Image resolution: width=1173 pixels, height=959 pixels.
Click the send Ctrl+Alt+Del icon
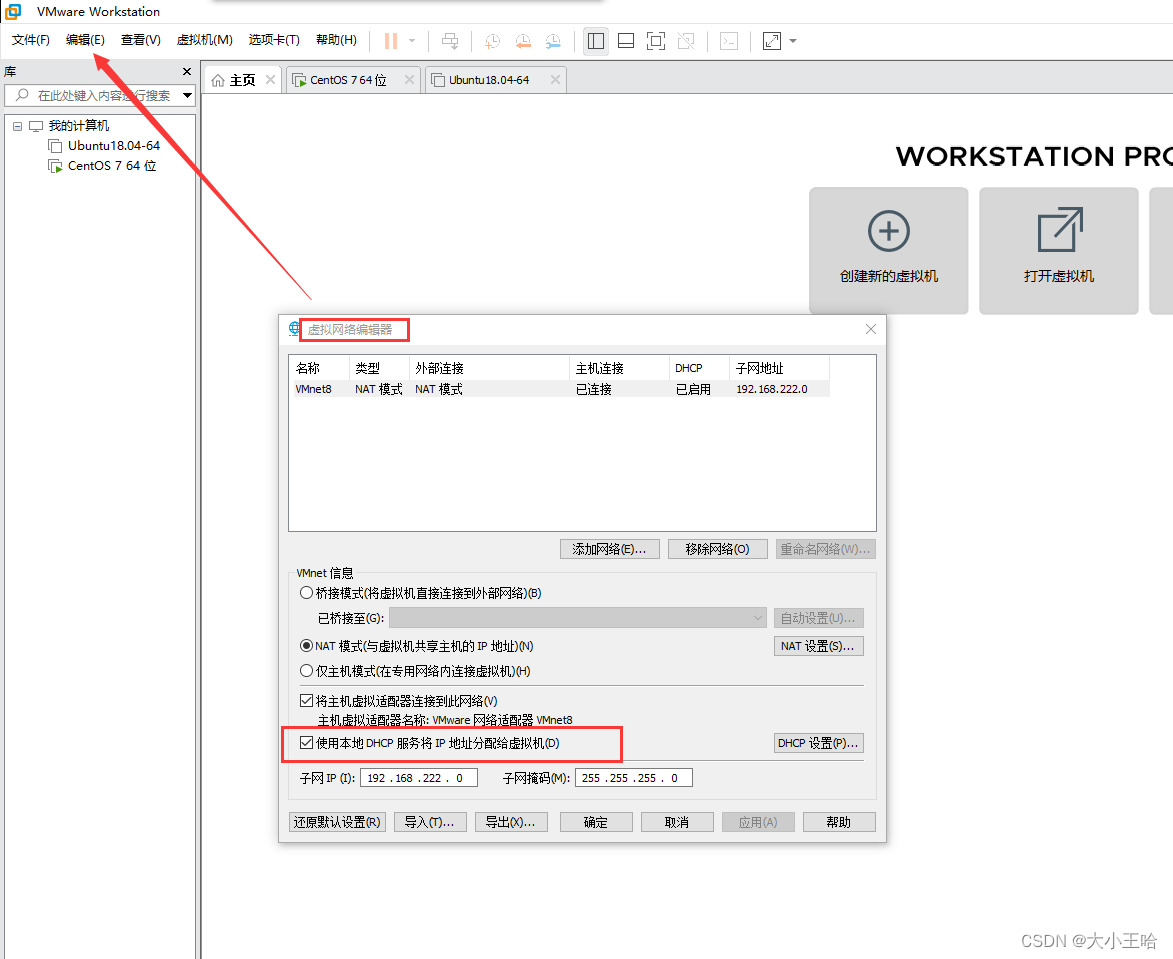[450, 41]
